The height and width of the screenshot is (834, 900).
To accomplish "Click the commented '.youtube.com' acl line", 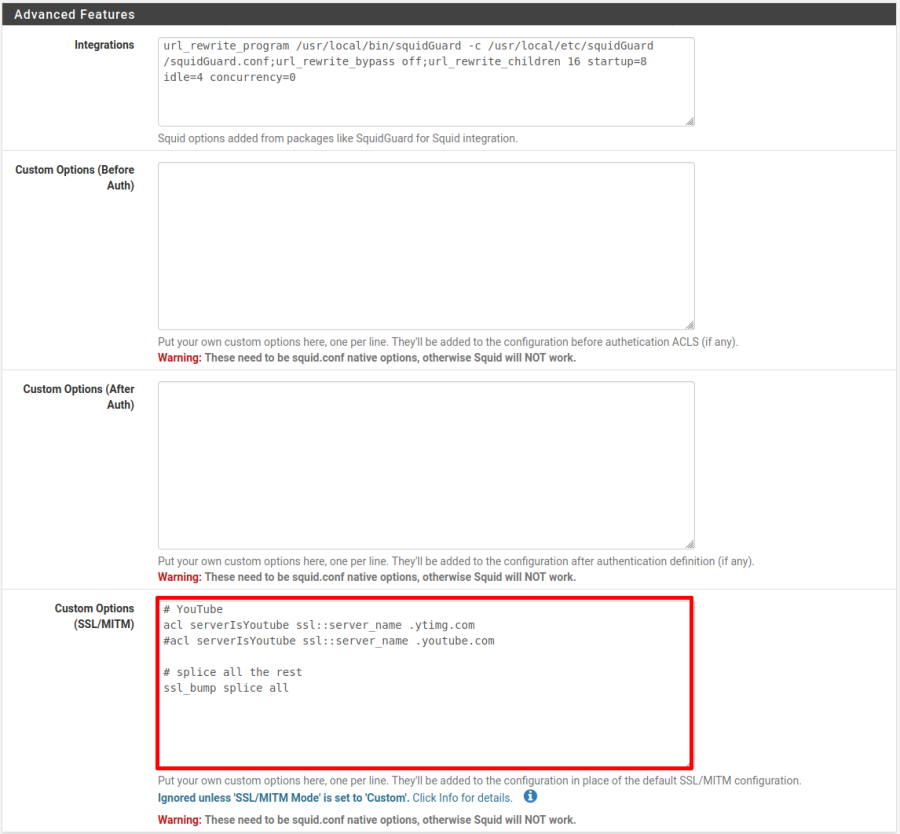I will (328, 641).
